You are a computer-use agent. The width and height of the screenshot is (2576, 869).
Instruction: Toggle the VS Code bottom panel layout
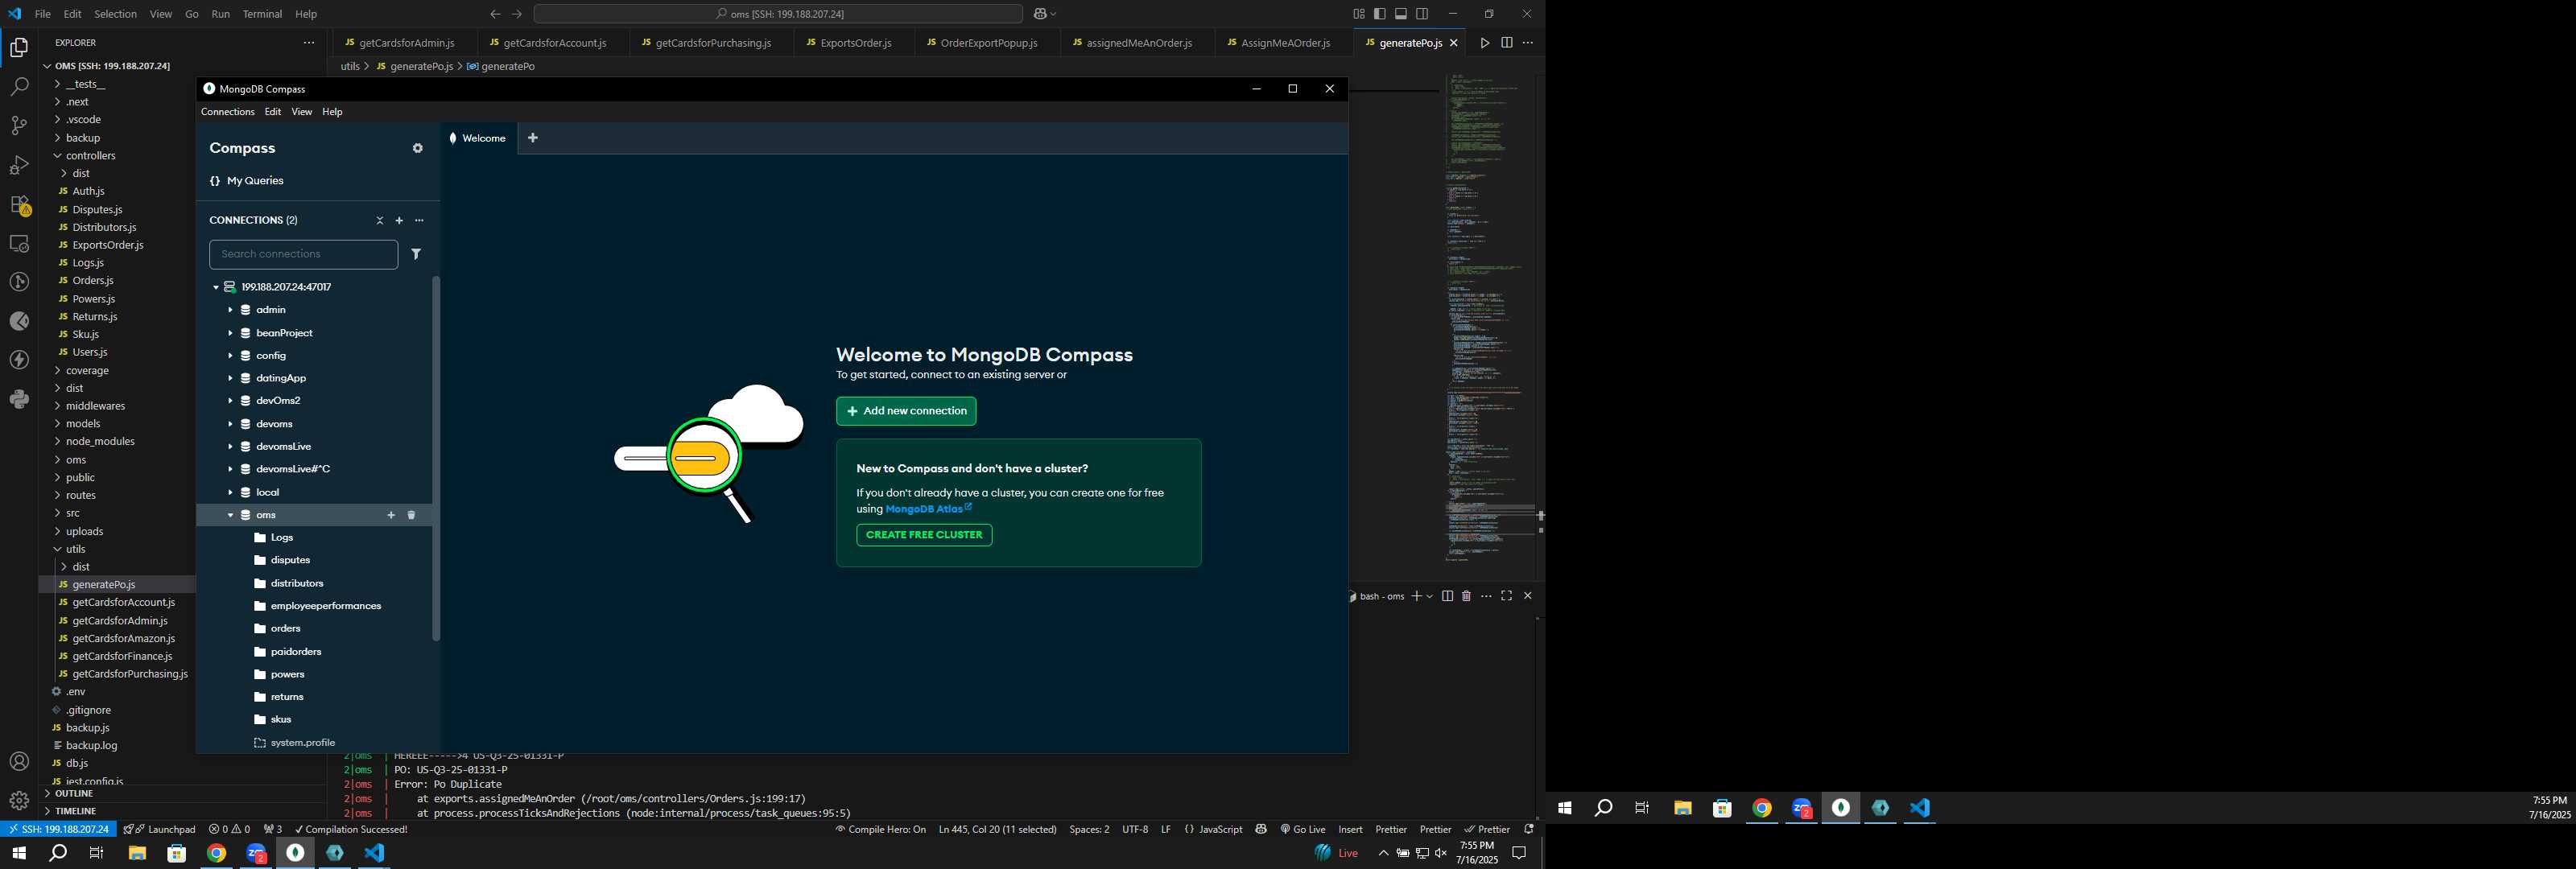pos(1401,14)
